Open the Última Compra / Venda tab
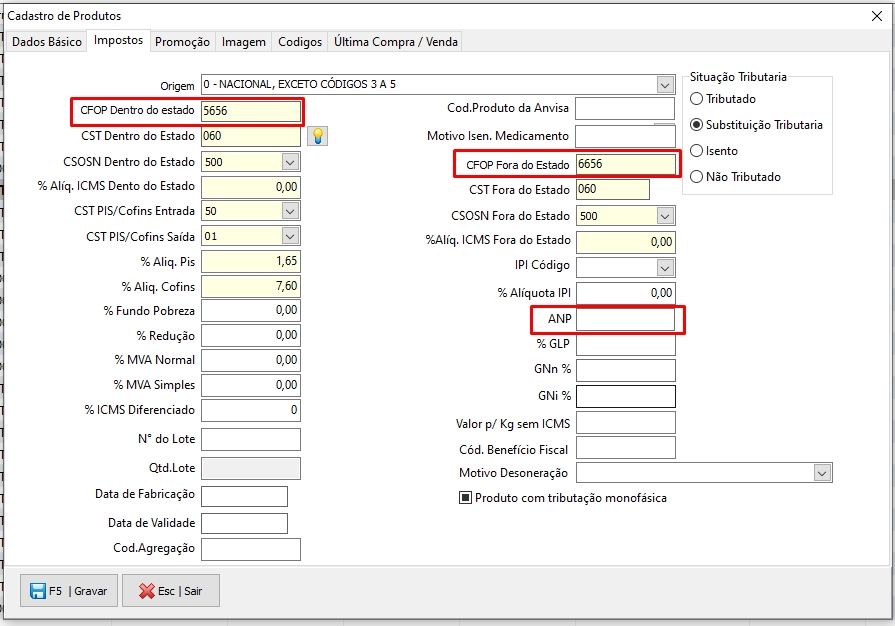 (395, 42)
